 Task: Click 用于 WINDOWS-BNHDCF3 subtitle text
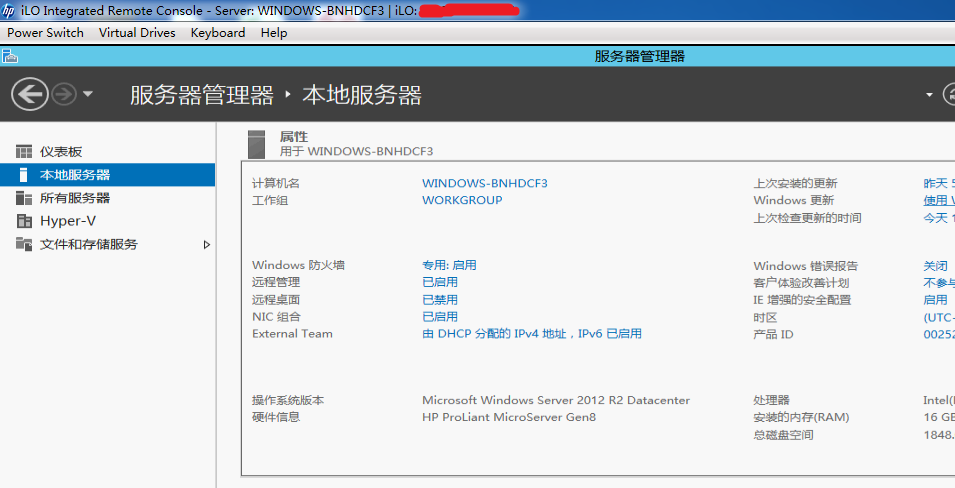point(356,151)
